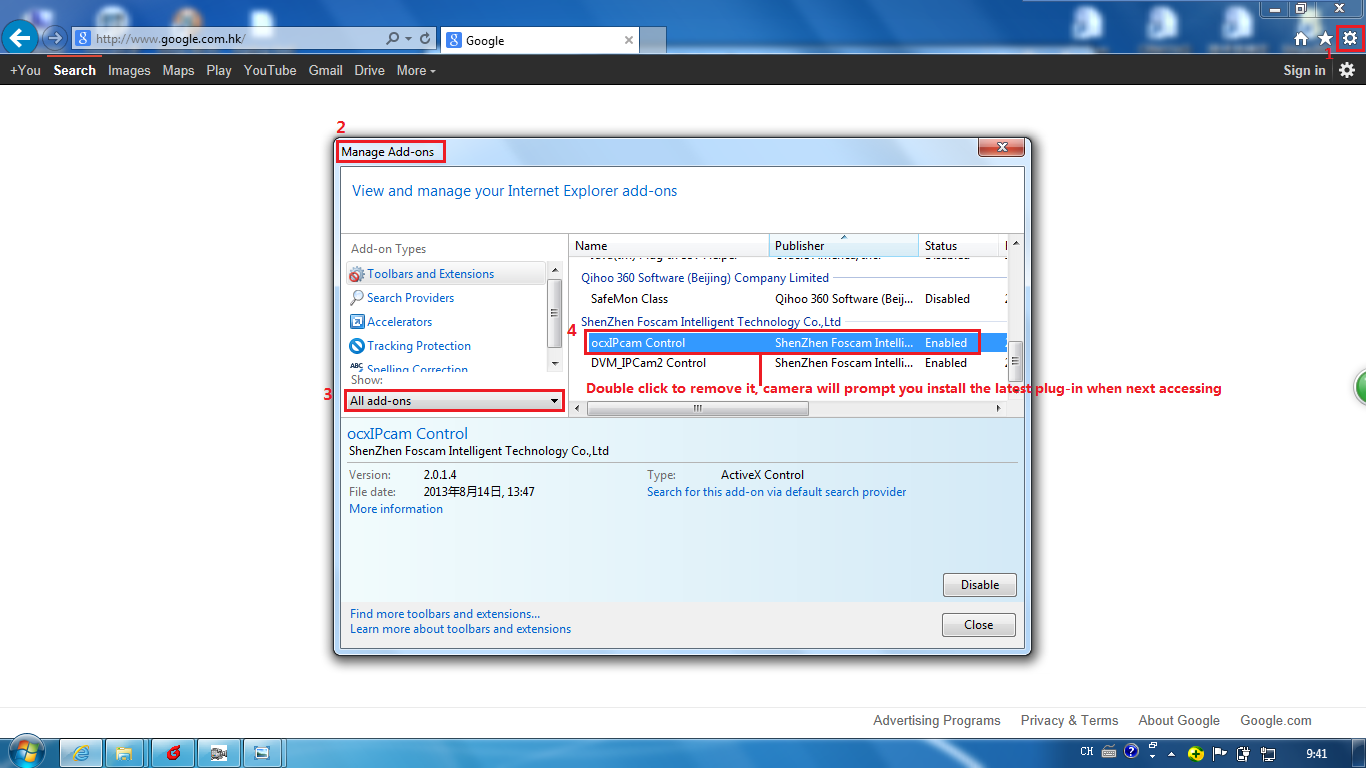Click +You in the Google bar
The height and width of the screenshot is (768, 1366).
(x=25, y=70)
